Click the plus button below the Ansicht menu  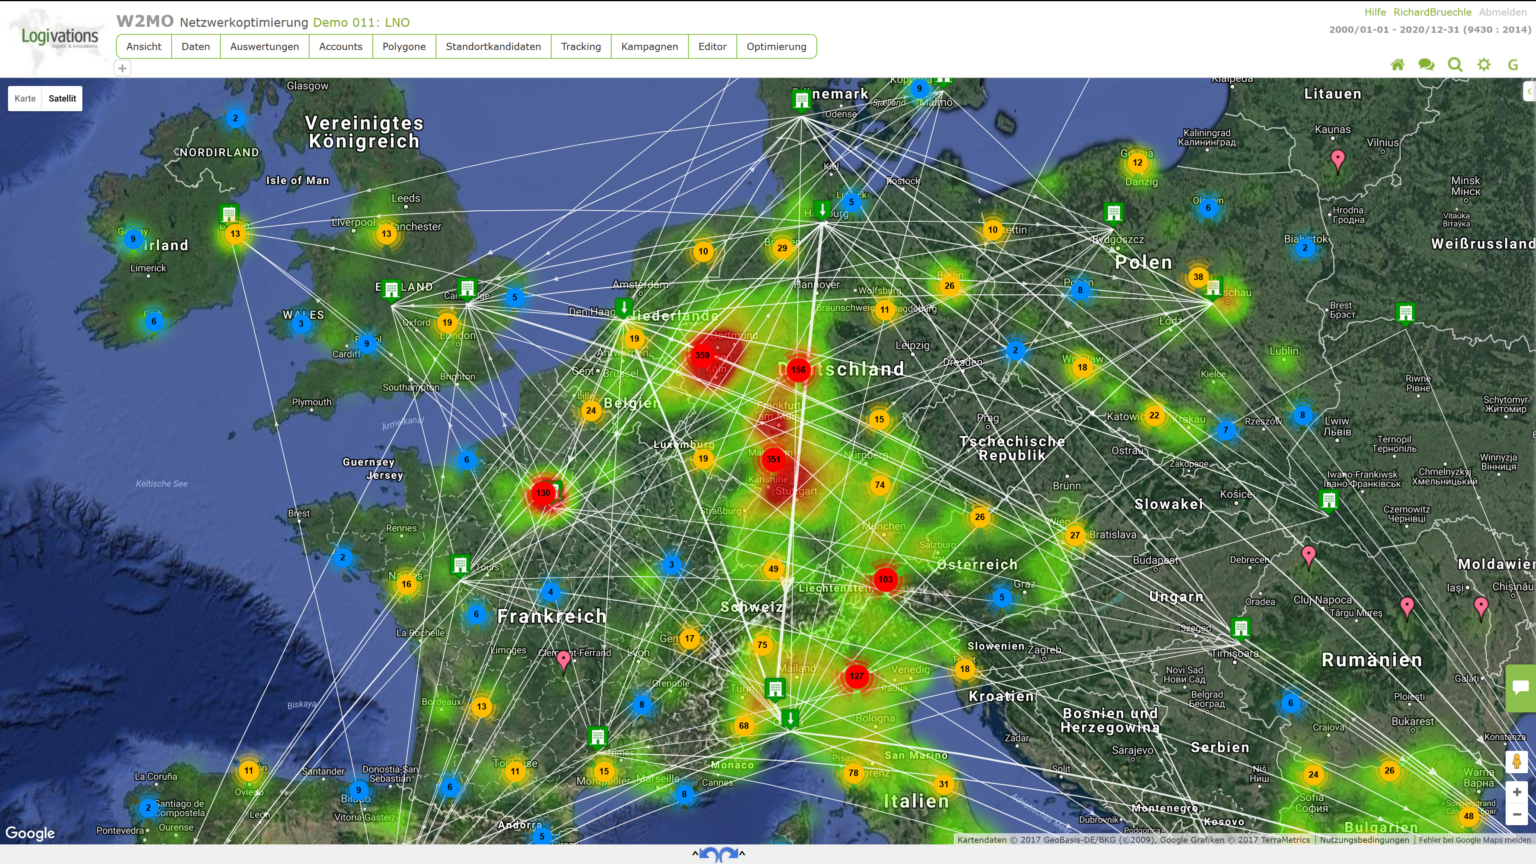coord(122,69)
